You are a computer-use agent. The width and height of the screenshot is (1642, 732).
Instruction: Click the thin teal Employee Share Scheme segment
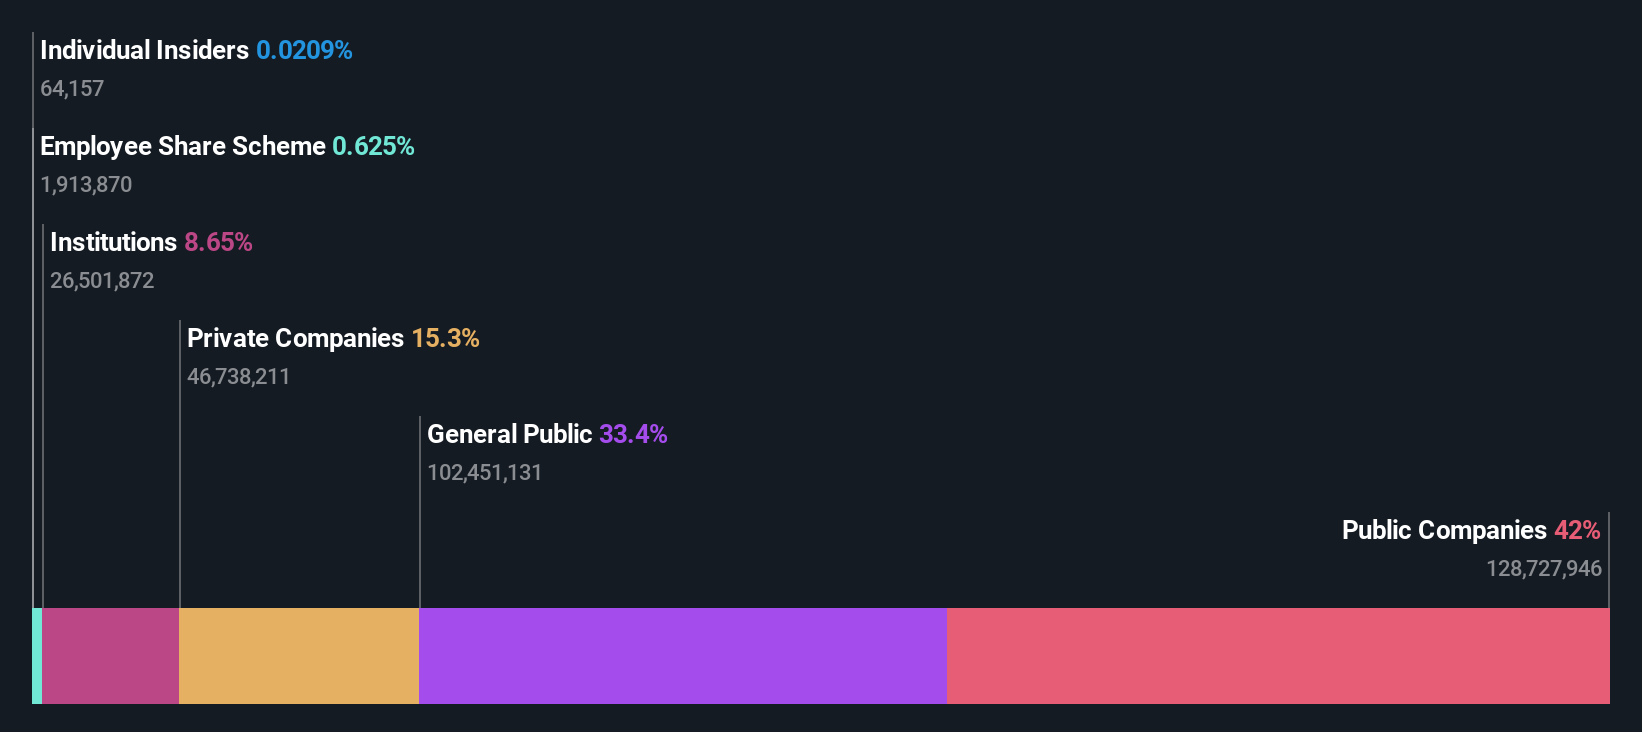pyautogui.click(x=37, y=656)
